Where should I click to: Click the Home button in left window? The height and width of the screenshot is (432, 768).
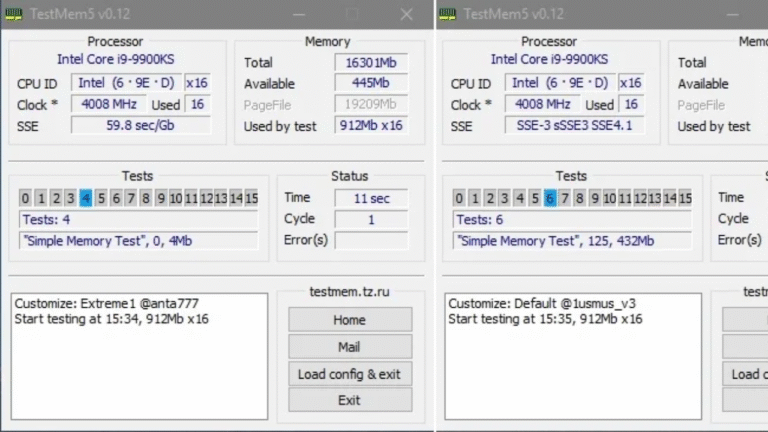click(x=350, y=320)
